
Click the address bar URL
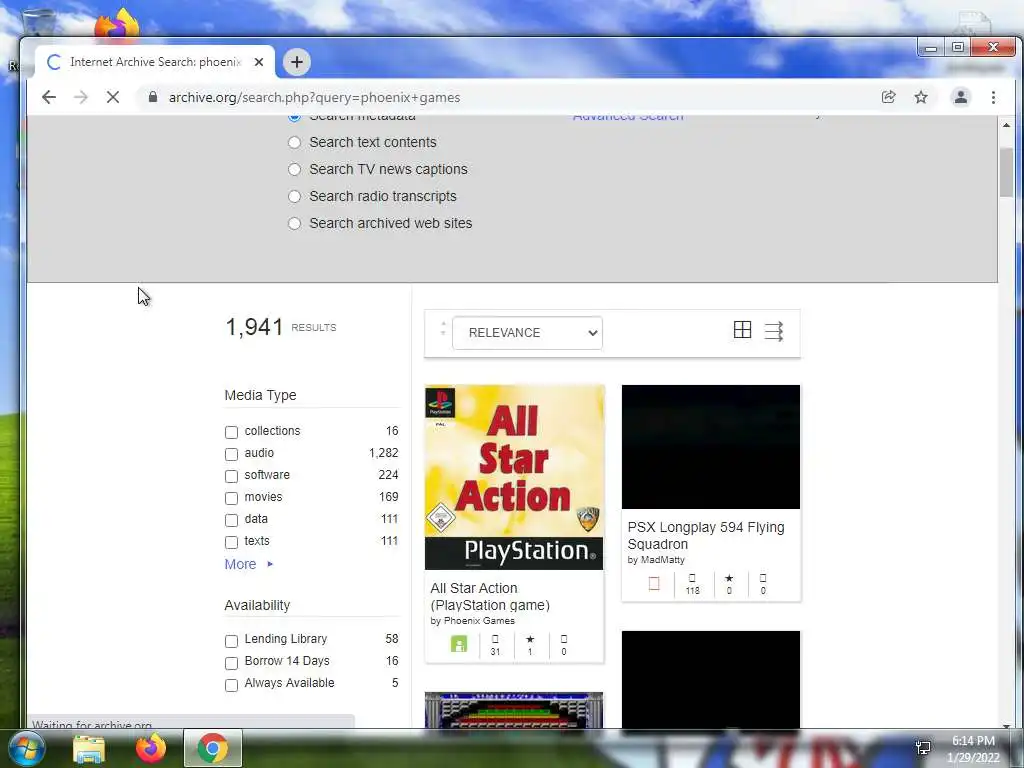coord(314,97)
